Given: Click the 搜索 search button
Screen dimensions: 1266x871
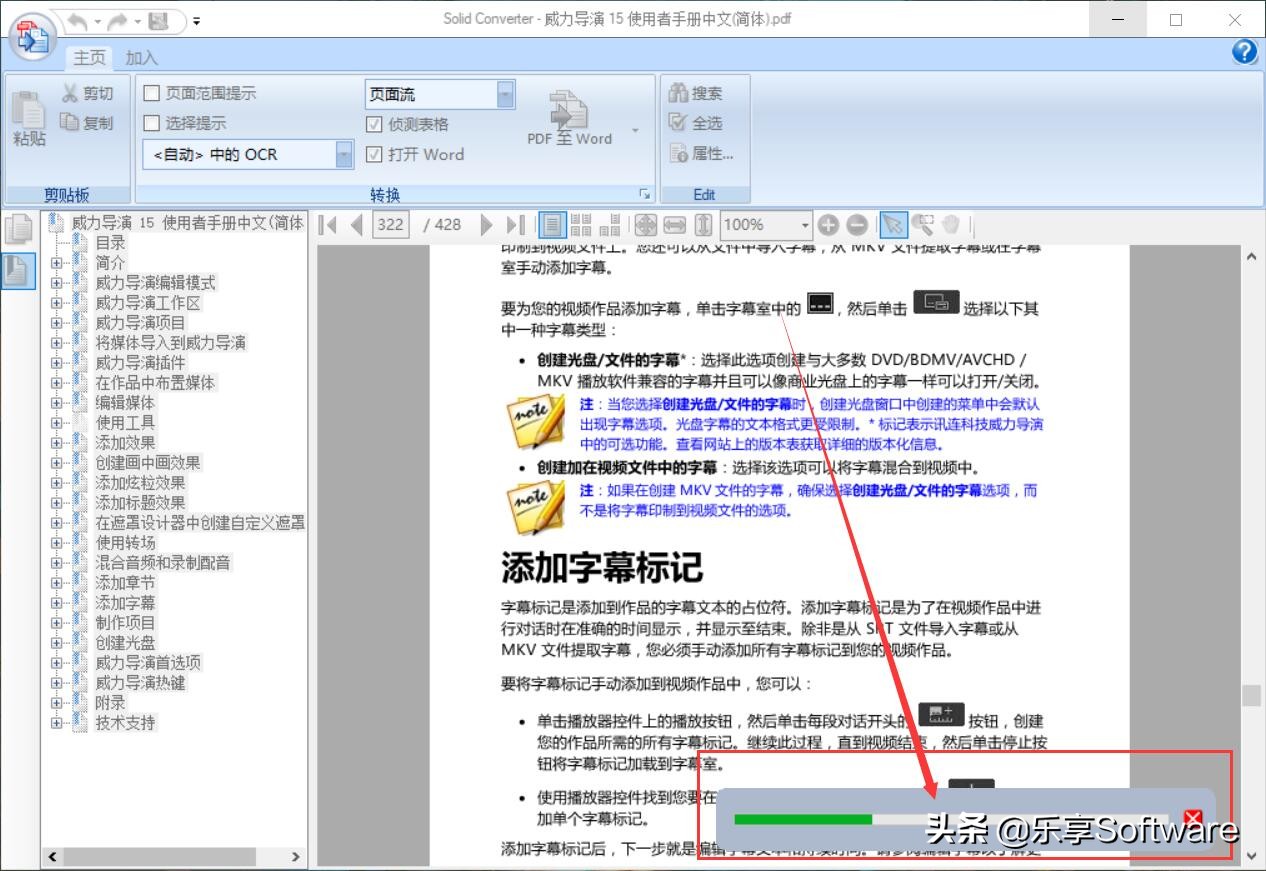Looking at the screenshot, I should tap(696, 93).
